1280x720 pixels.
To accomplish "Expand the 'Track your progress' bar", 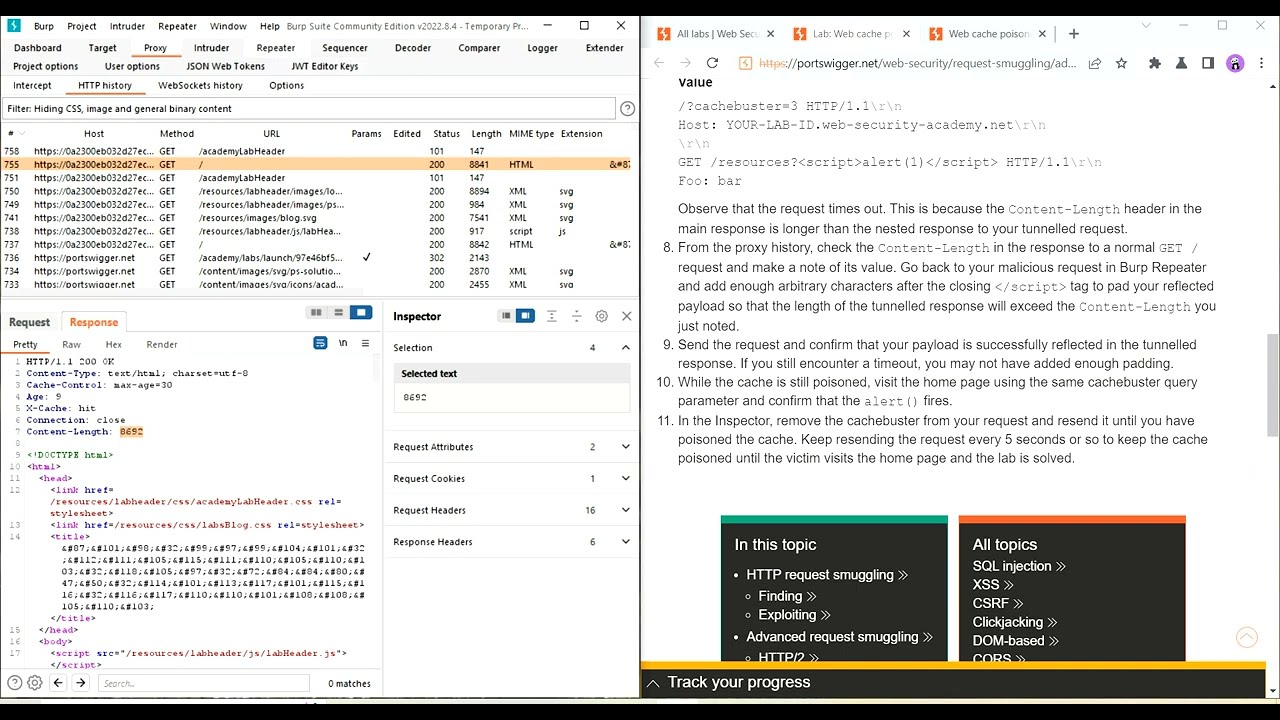I will [x=953, y=682].
